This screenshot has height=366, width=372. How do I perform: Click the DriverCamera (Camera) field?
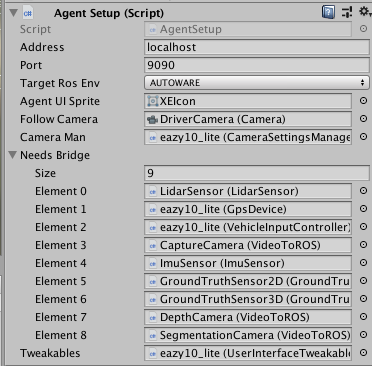(248, 119)
